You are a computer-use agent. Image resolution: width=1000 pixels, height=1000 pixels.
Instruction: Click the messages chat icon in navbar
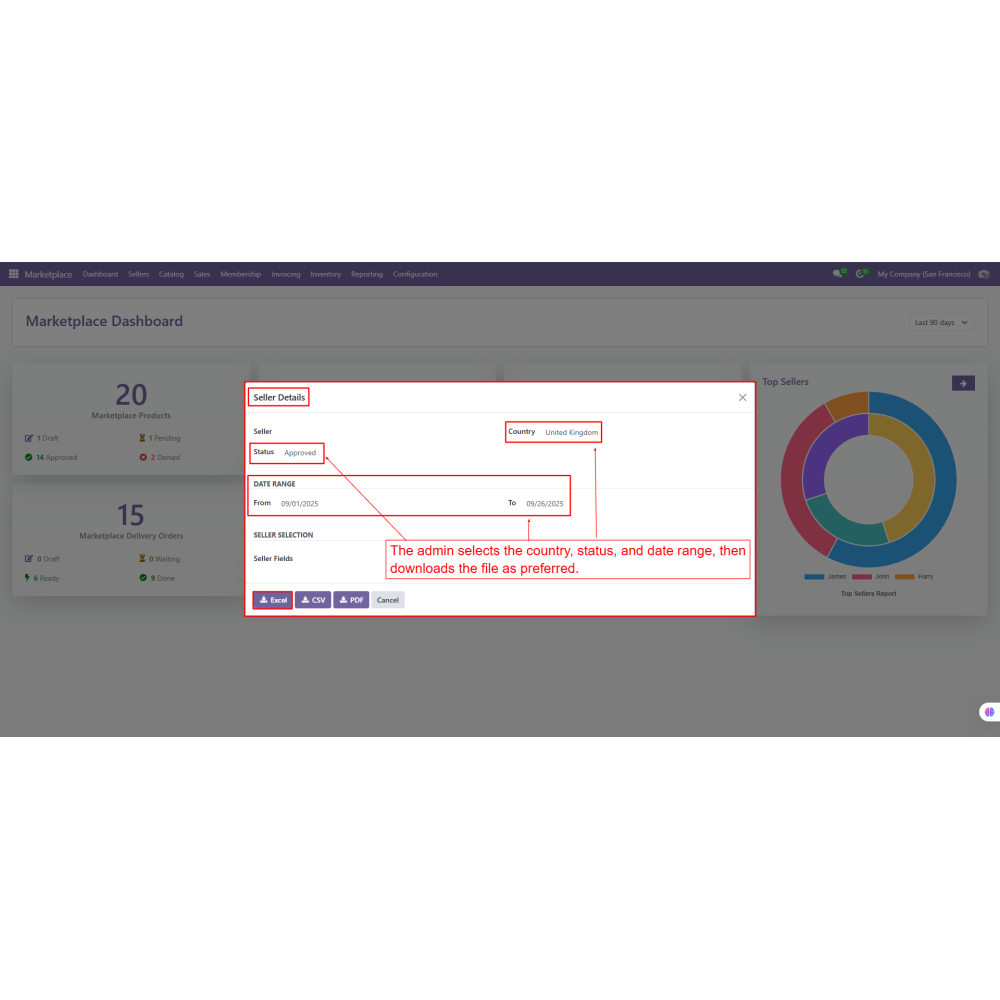[x=838, y=274]
